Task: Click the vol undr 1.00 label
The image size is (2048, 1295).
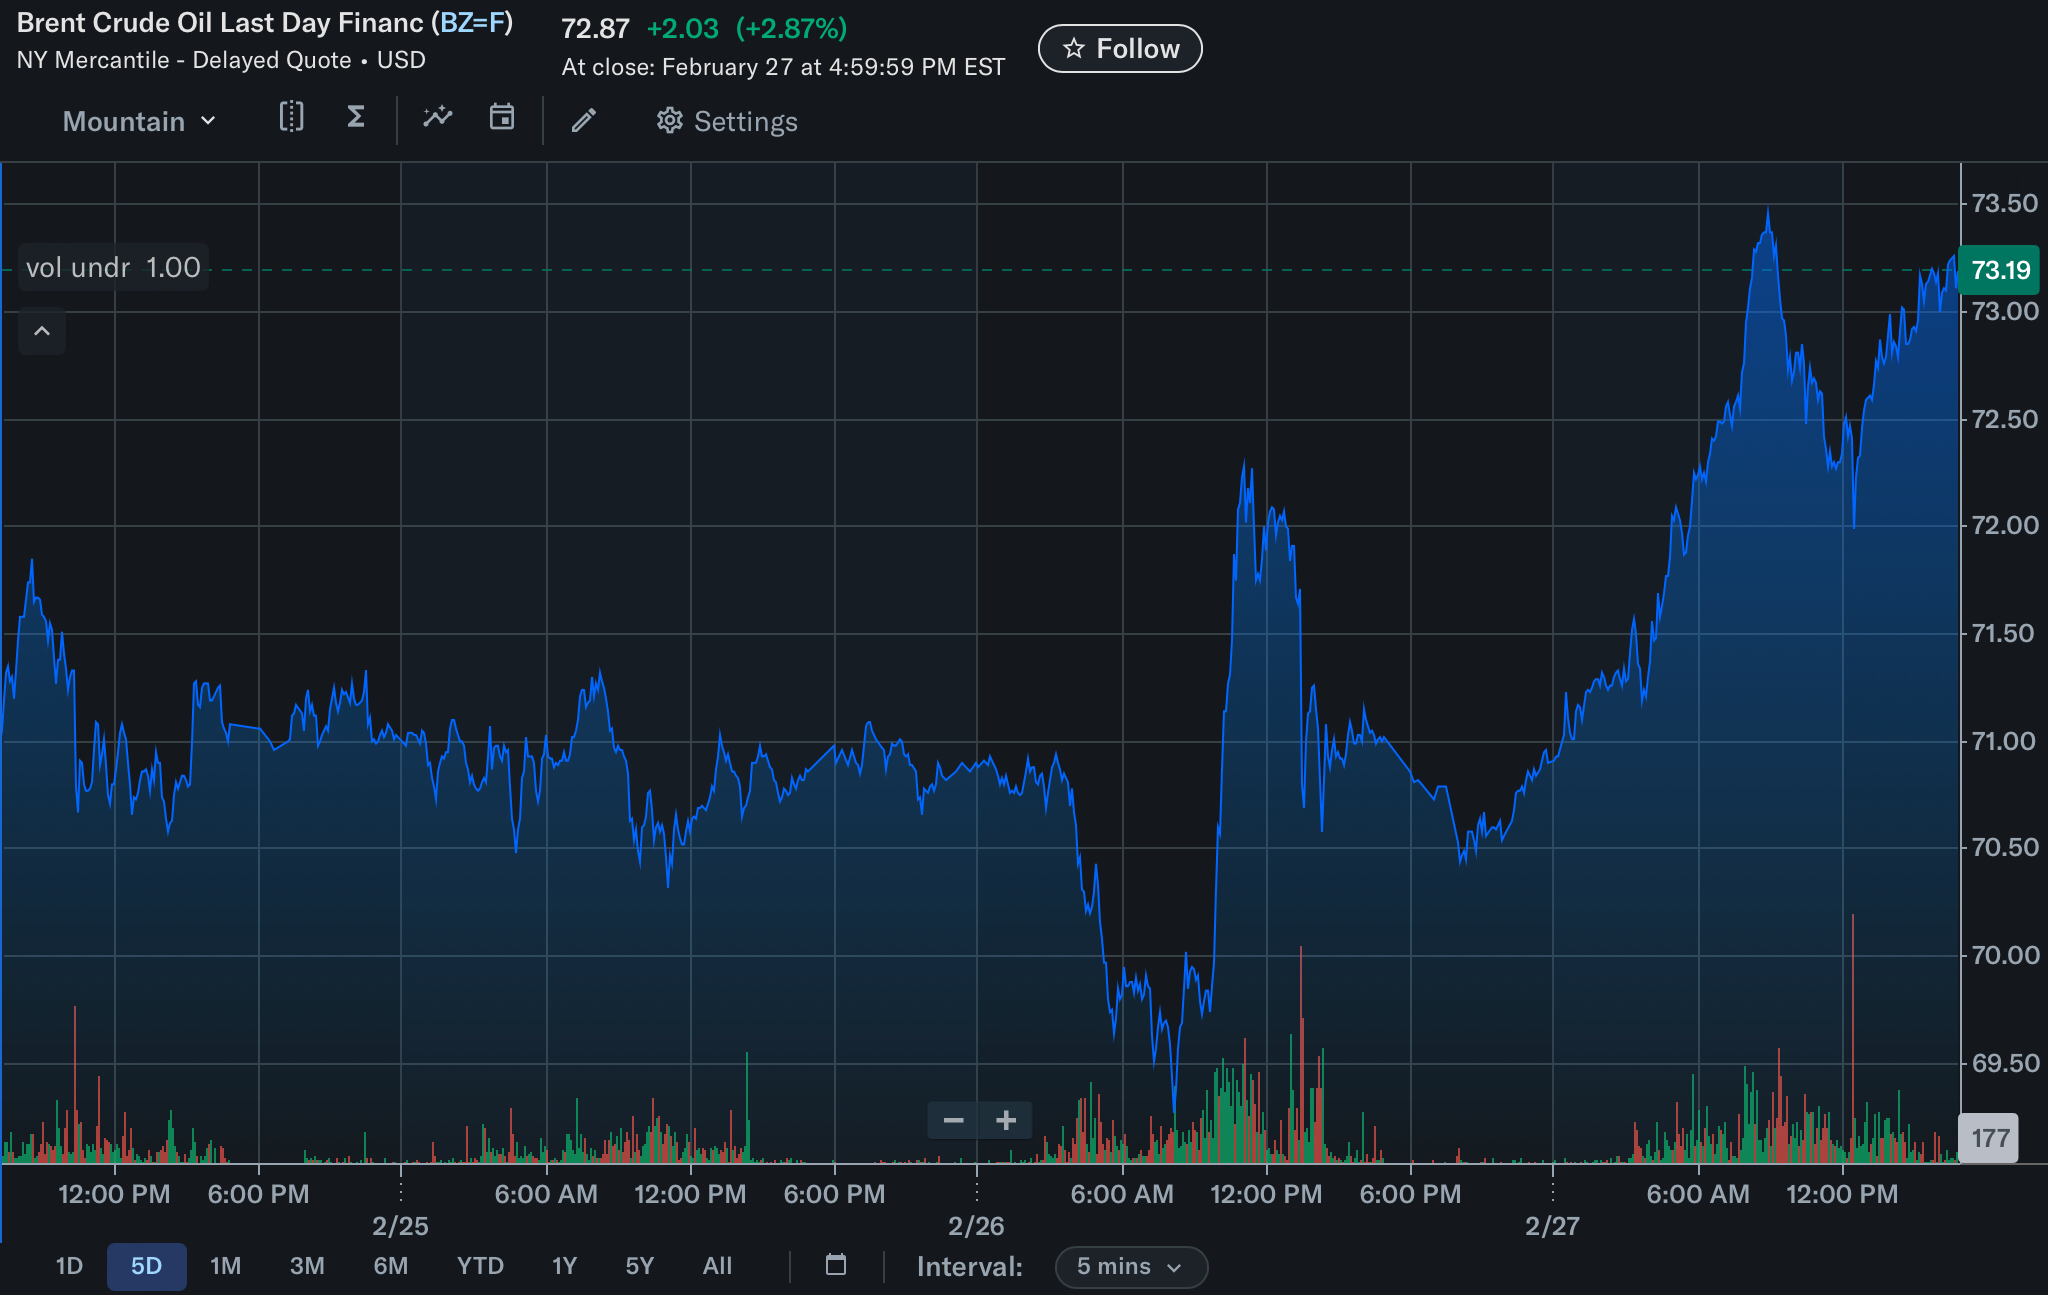Action: tap(113, 268)
